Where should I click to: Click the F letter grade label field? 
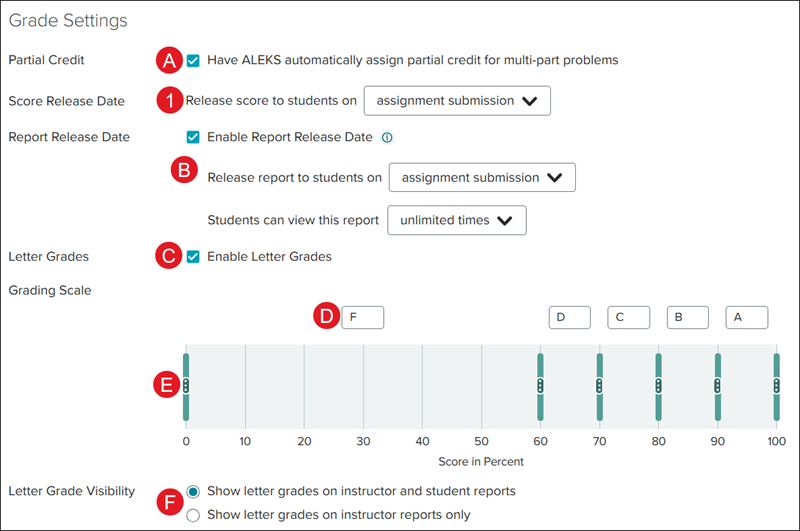(x=362, y=317)
